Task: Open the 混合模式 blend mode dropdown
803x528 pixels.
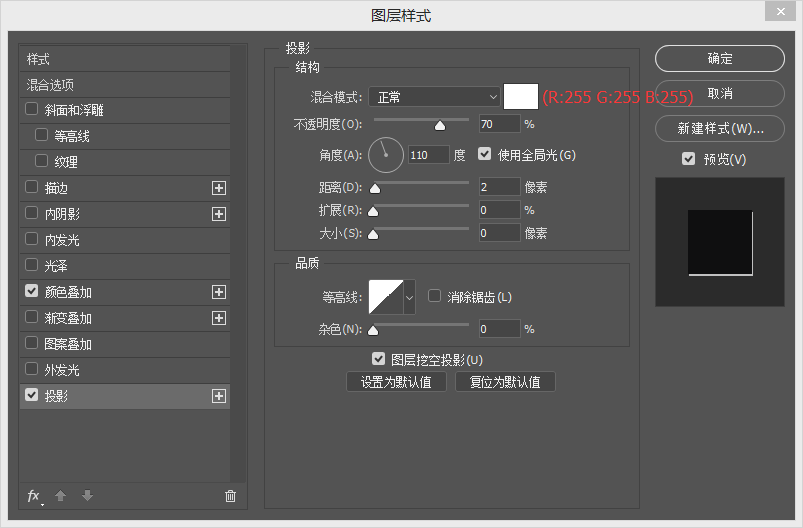Action: [434, 97]
